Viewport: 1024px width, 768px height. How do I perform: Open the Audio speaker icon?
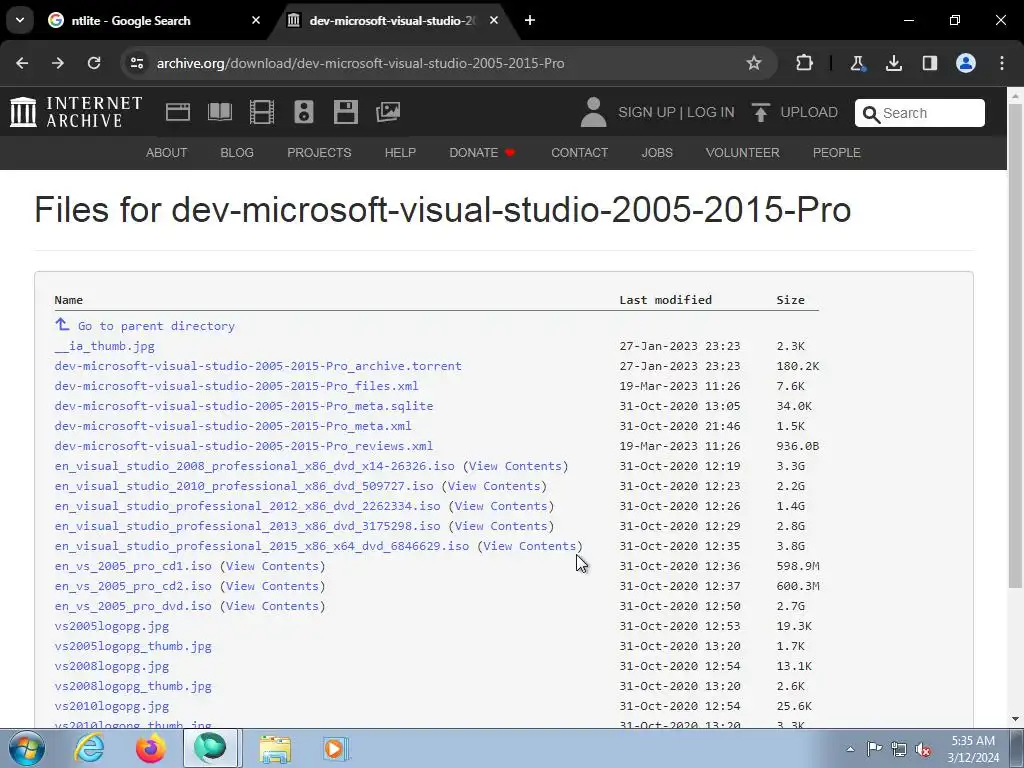304,112
